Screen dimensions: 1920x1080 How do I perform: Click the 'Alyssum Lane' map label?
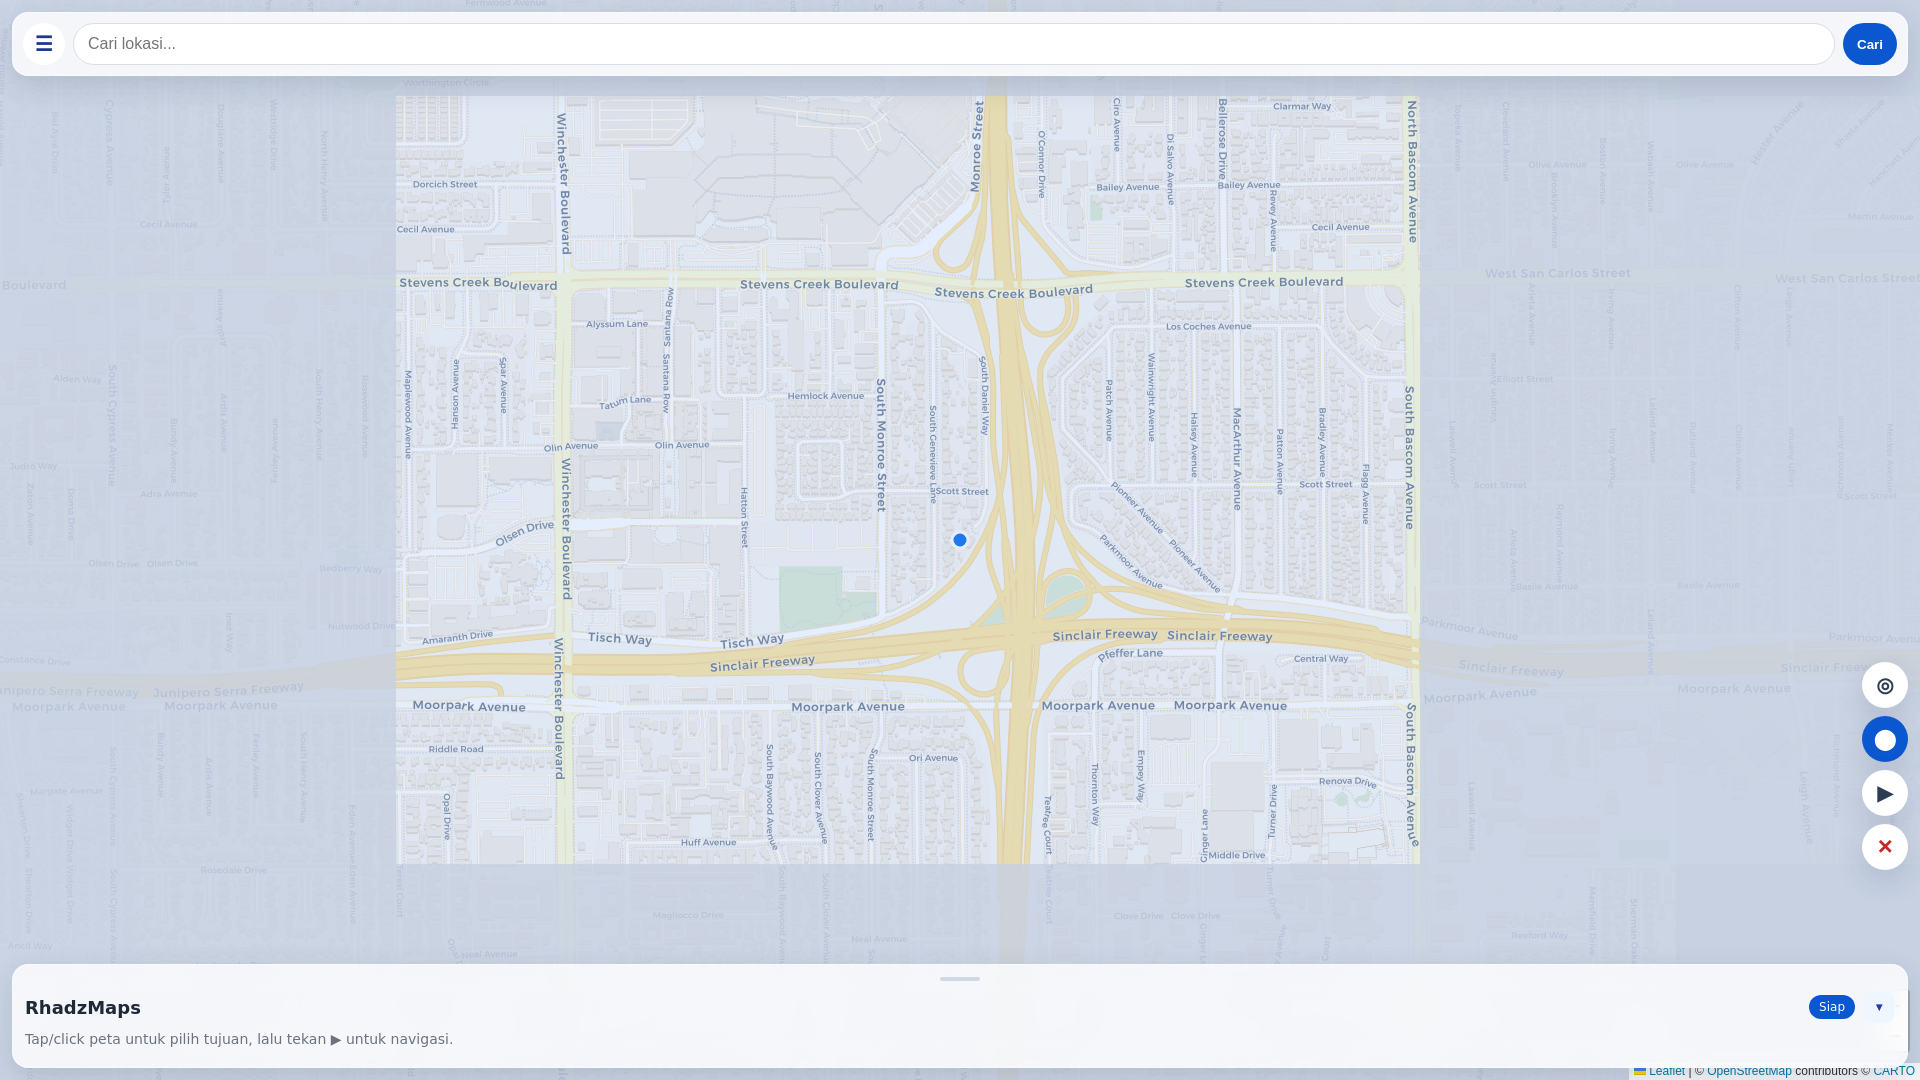[x=617, y=324]
